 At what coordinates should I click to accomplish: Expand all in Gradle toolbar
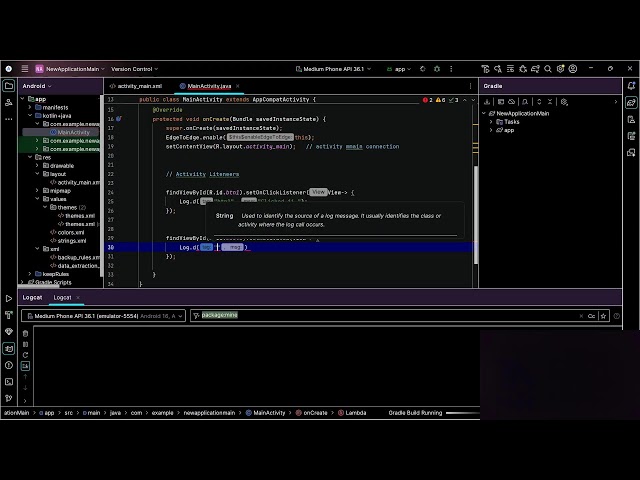click(539, 102)
